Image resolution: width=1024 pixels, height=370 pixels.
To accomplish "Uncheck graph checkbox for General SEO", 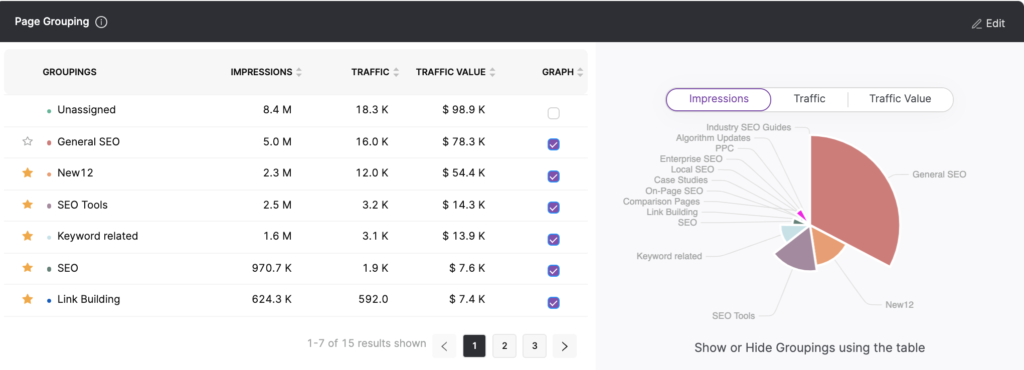I will tap(554, 145).
